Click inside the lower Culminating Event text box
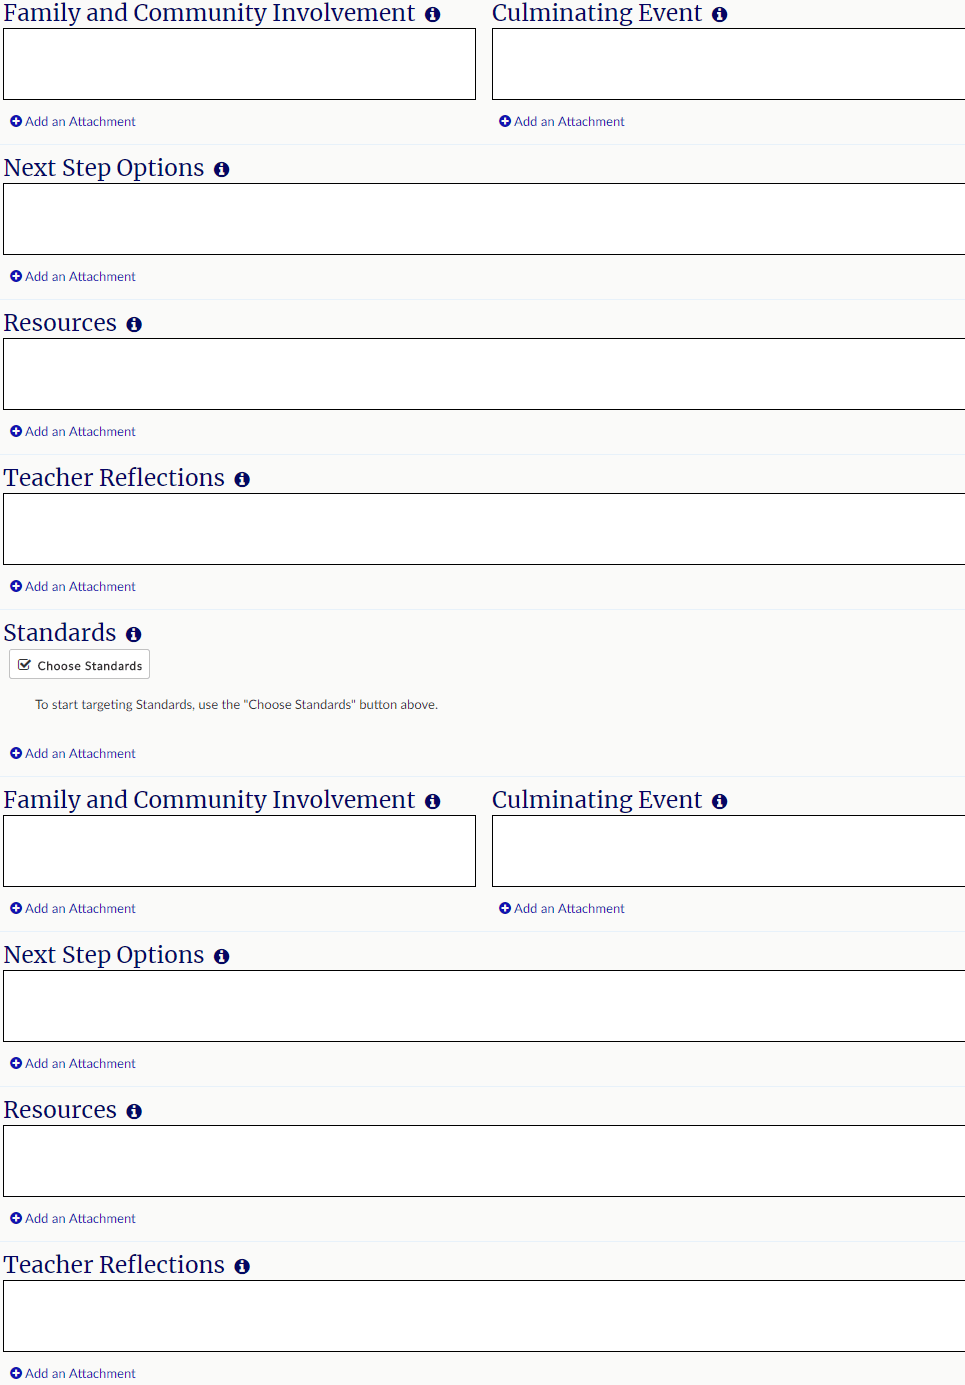 point(728,851)
